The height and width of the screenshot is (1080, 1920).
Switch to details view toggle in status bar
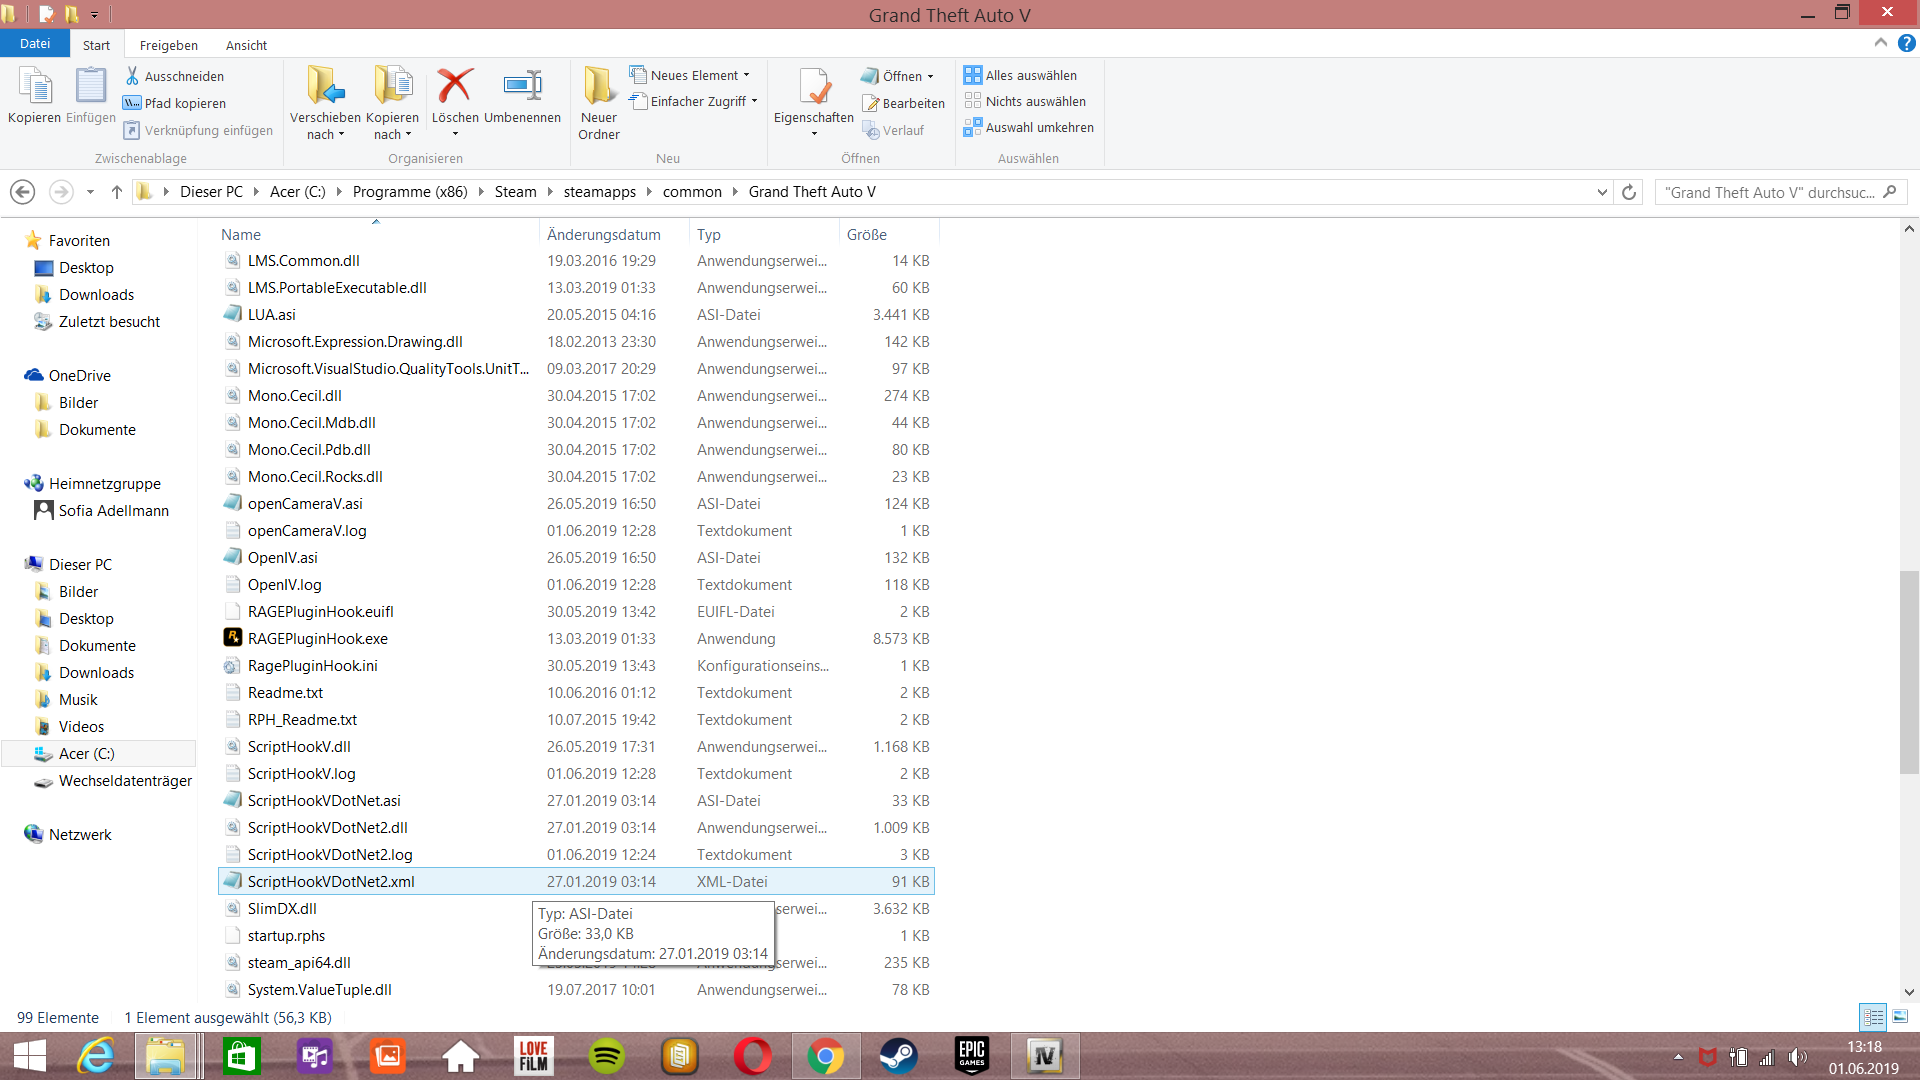pyautogui.click(x=1873, y=1017)
